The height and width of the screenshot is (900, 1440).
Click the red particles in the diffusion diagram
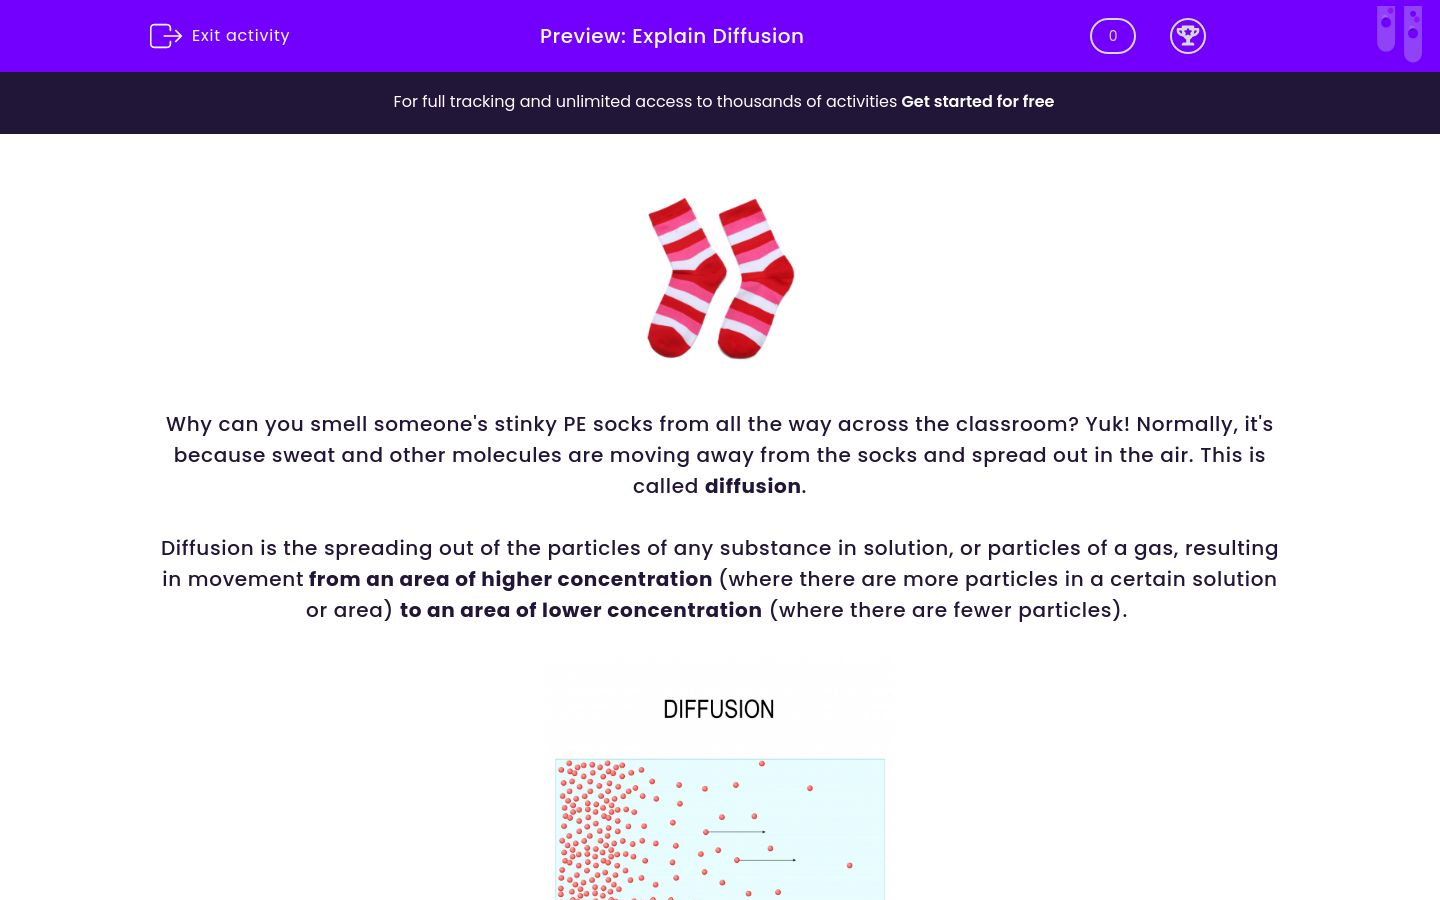610,830
